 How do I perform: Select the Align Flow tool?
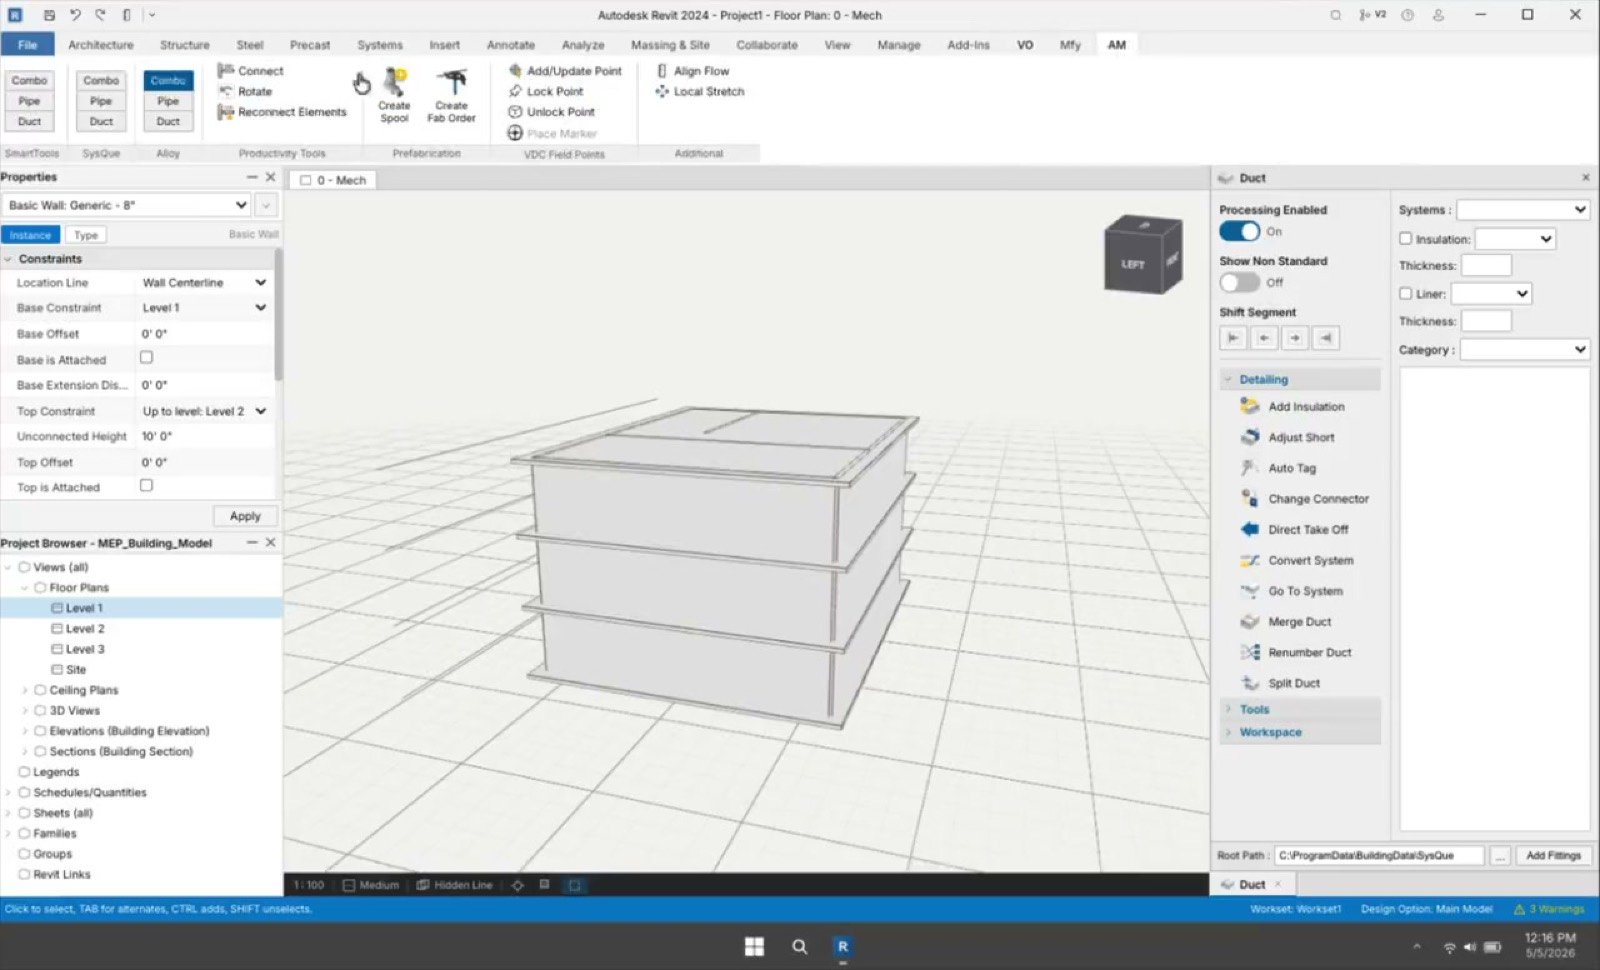(692, 71)
